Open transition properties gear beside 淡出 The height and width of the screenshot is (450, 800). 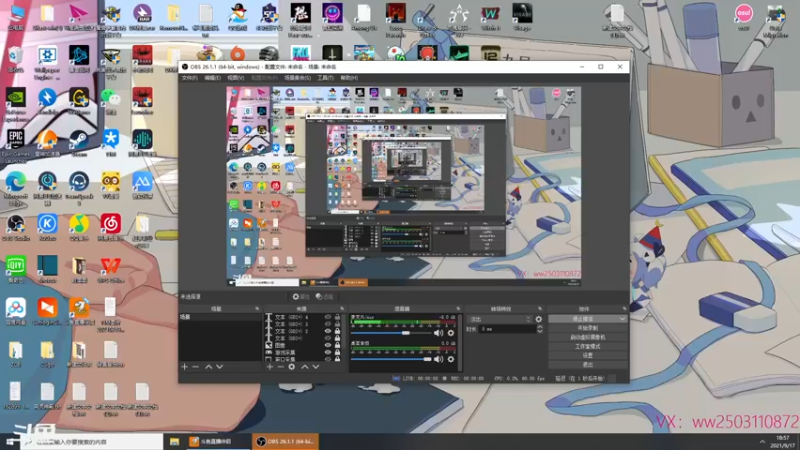click(x=538, y=319)
